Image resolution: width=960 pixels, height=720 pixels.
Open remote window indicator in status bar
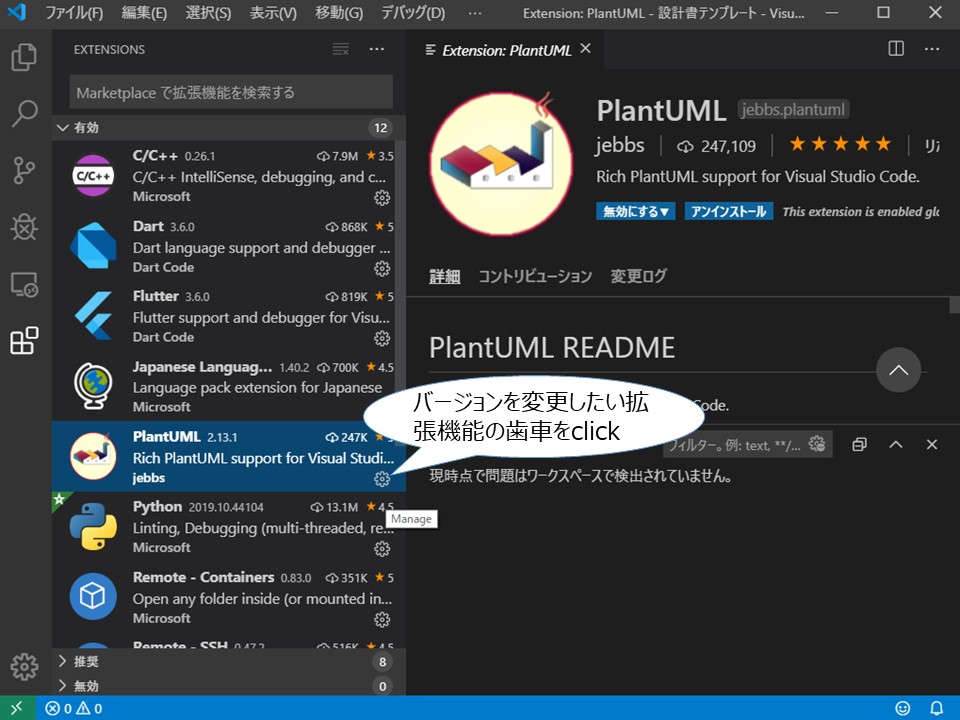[17, 708]
